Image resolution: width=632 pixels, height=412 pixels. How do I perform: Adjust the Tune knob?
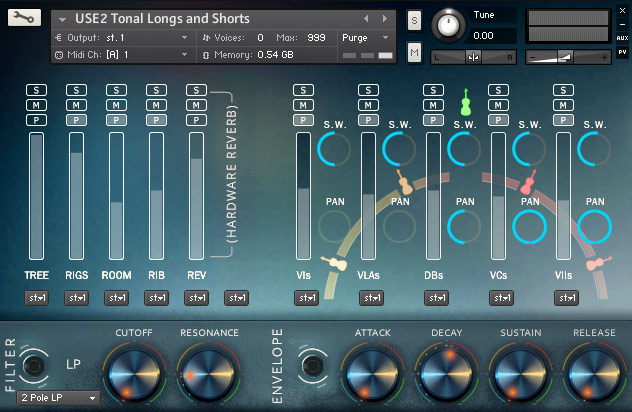click(x=448, y=25)
